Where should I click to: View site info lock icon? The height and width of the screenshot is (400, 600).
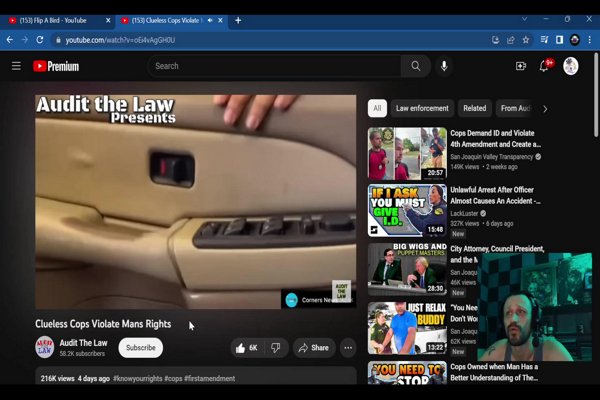[x=58, y=40]
